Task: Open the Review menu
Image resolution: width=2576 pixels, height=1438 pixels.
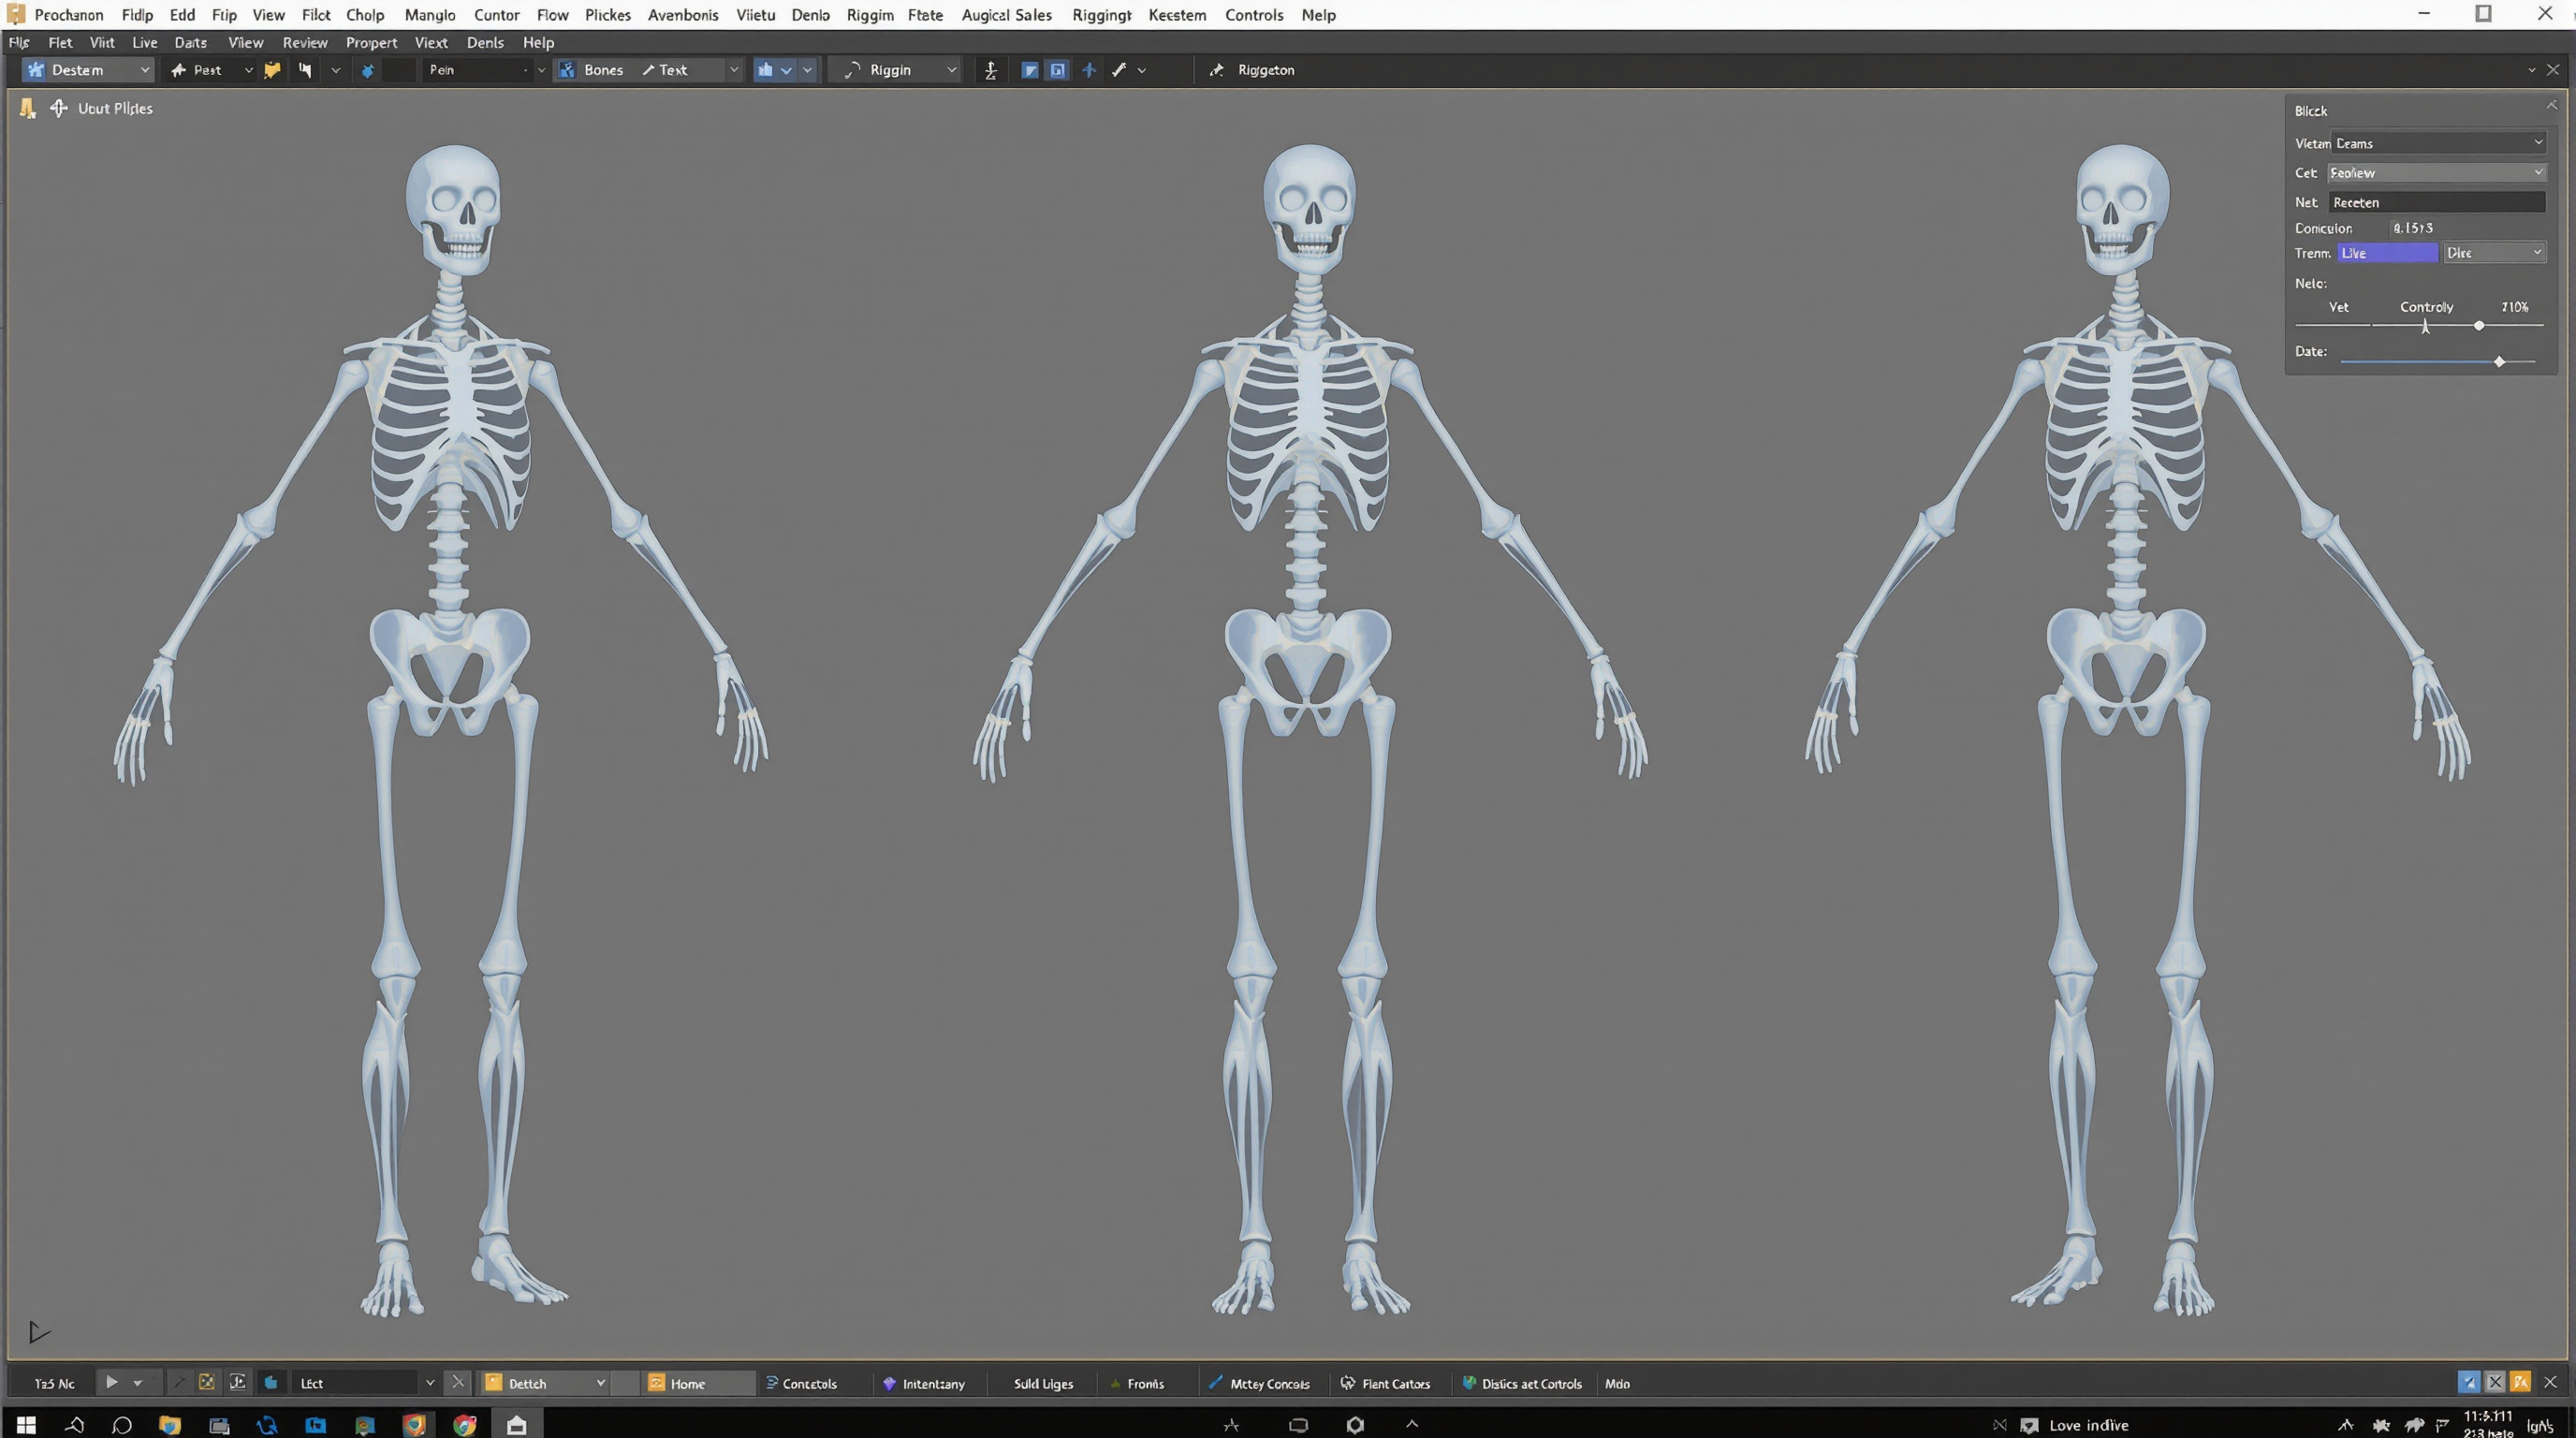Action: click(x=304, y=42)
